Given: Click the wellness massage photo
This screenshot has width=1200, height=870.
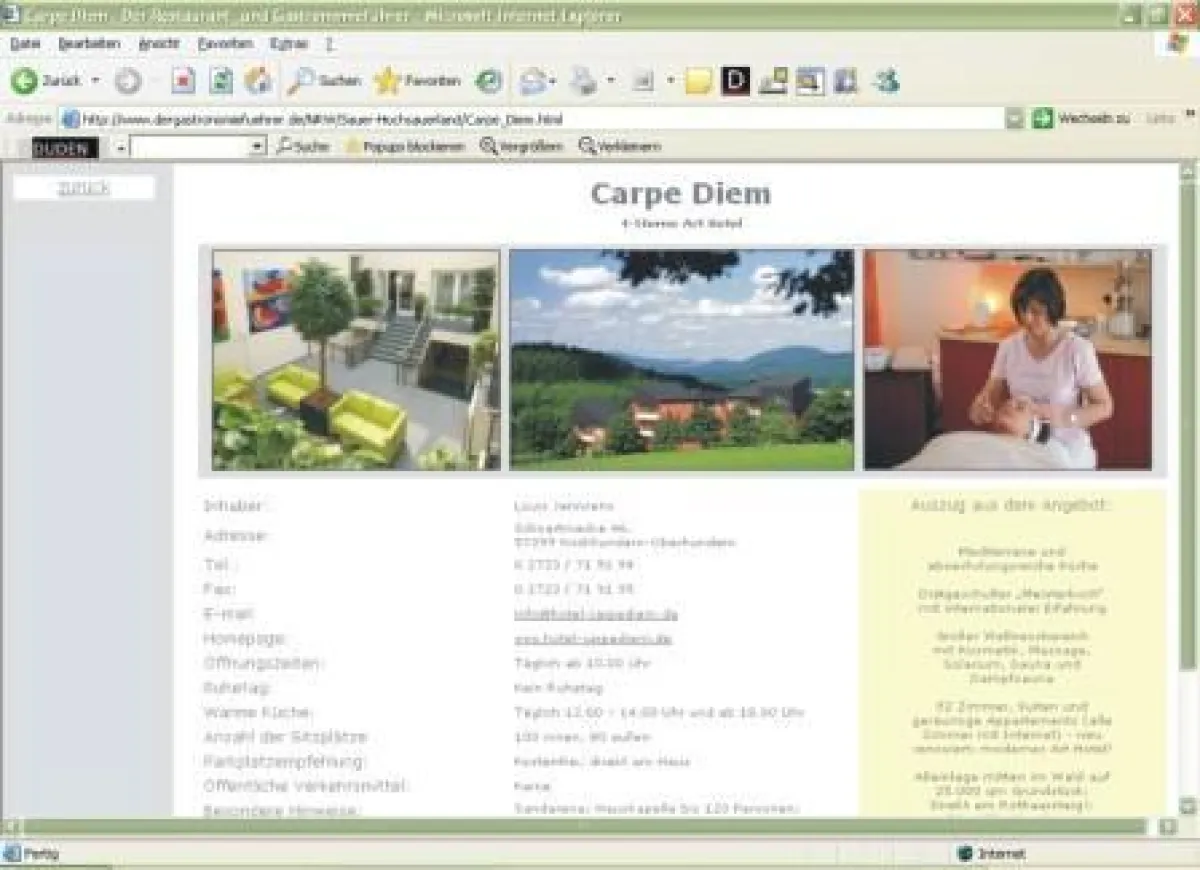Looking at the screenshot, I should (x=1010, y=360).
